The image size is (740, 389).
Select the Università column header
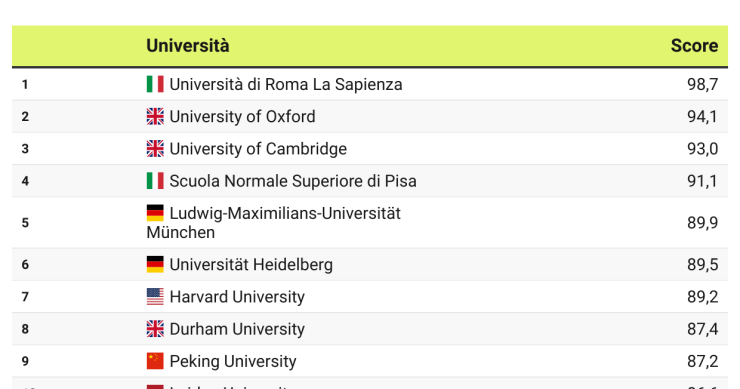188,46
